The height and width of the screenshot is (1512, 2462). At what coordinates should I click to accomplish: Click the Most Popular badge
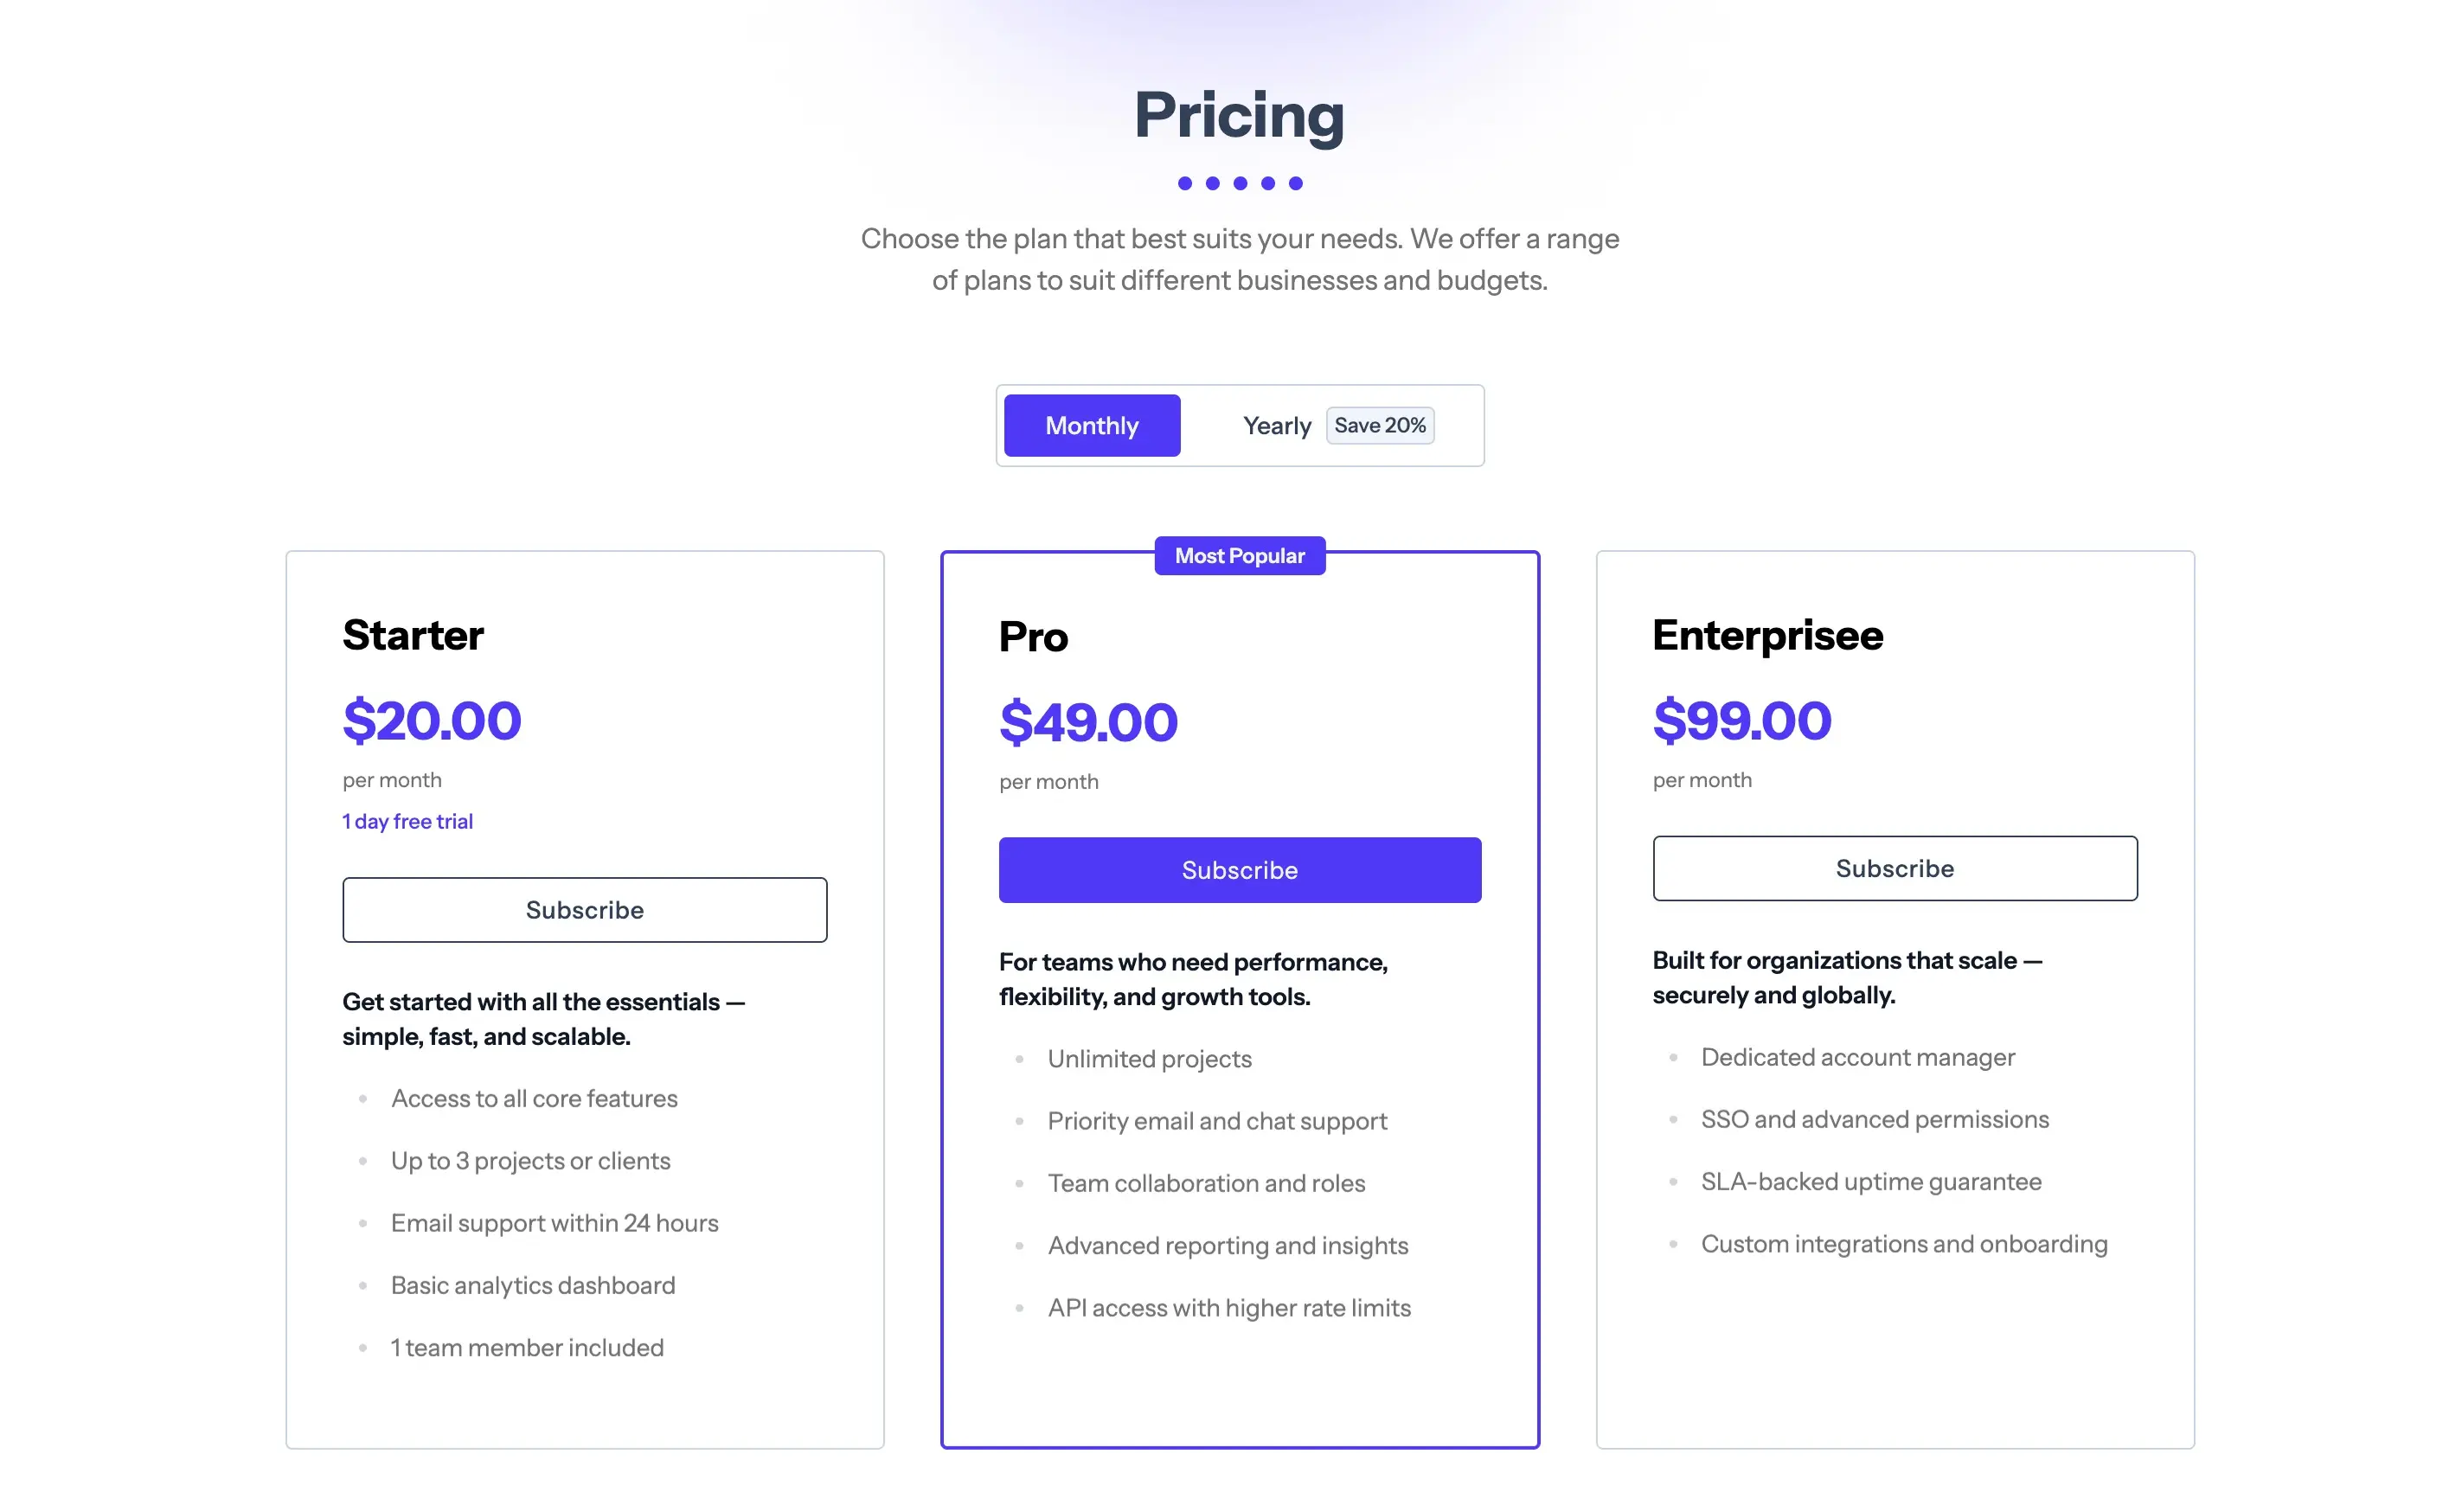pos(1239,555)
